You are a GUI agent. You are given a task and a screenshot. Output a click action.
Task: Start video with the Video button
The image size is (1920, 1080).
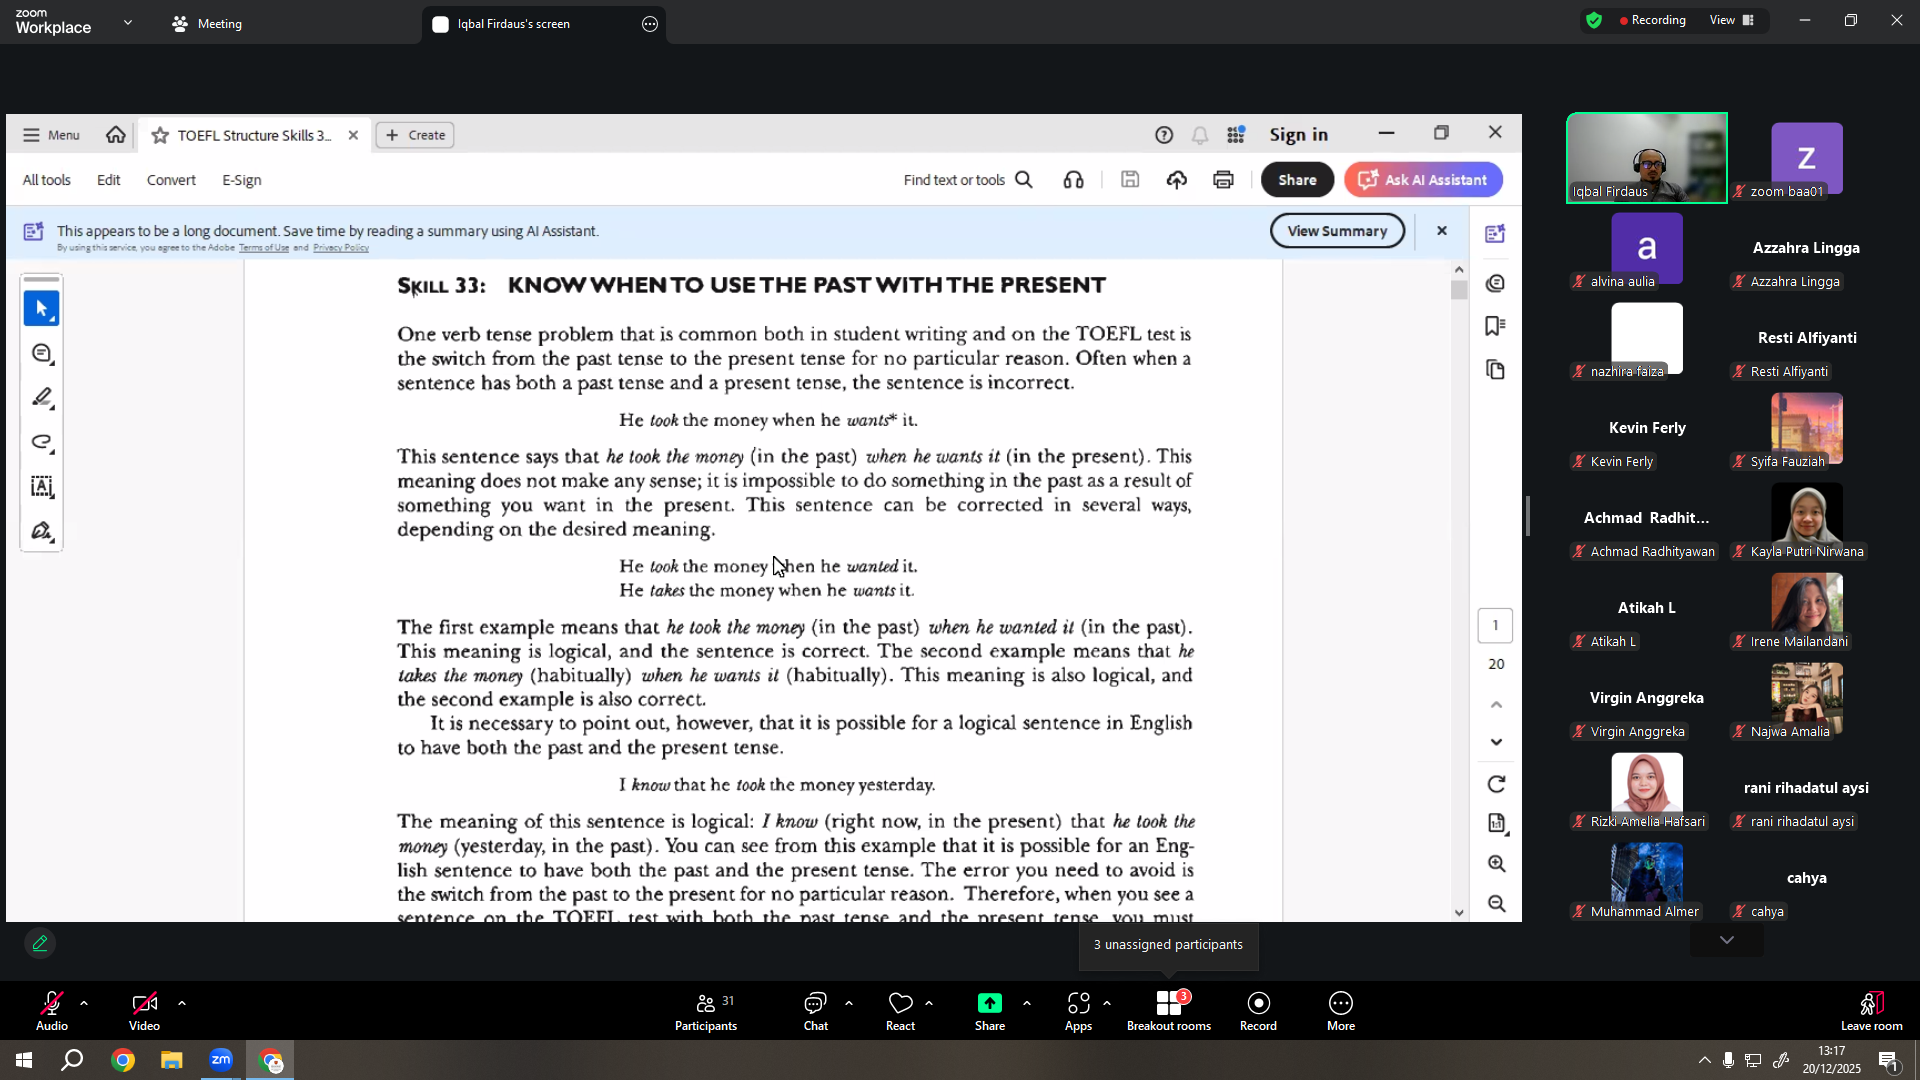pos(144,1011)
